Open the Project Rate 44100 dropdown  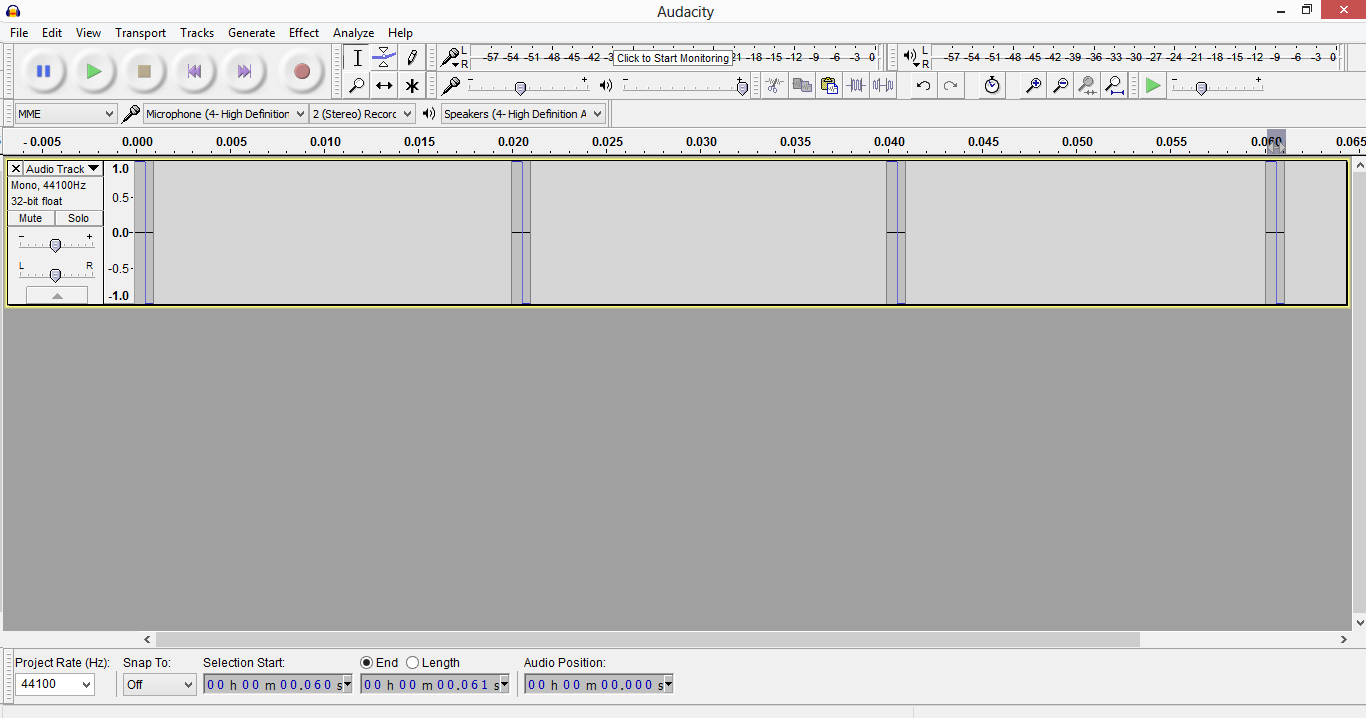(55, 684)
